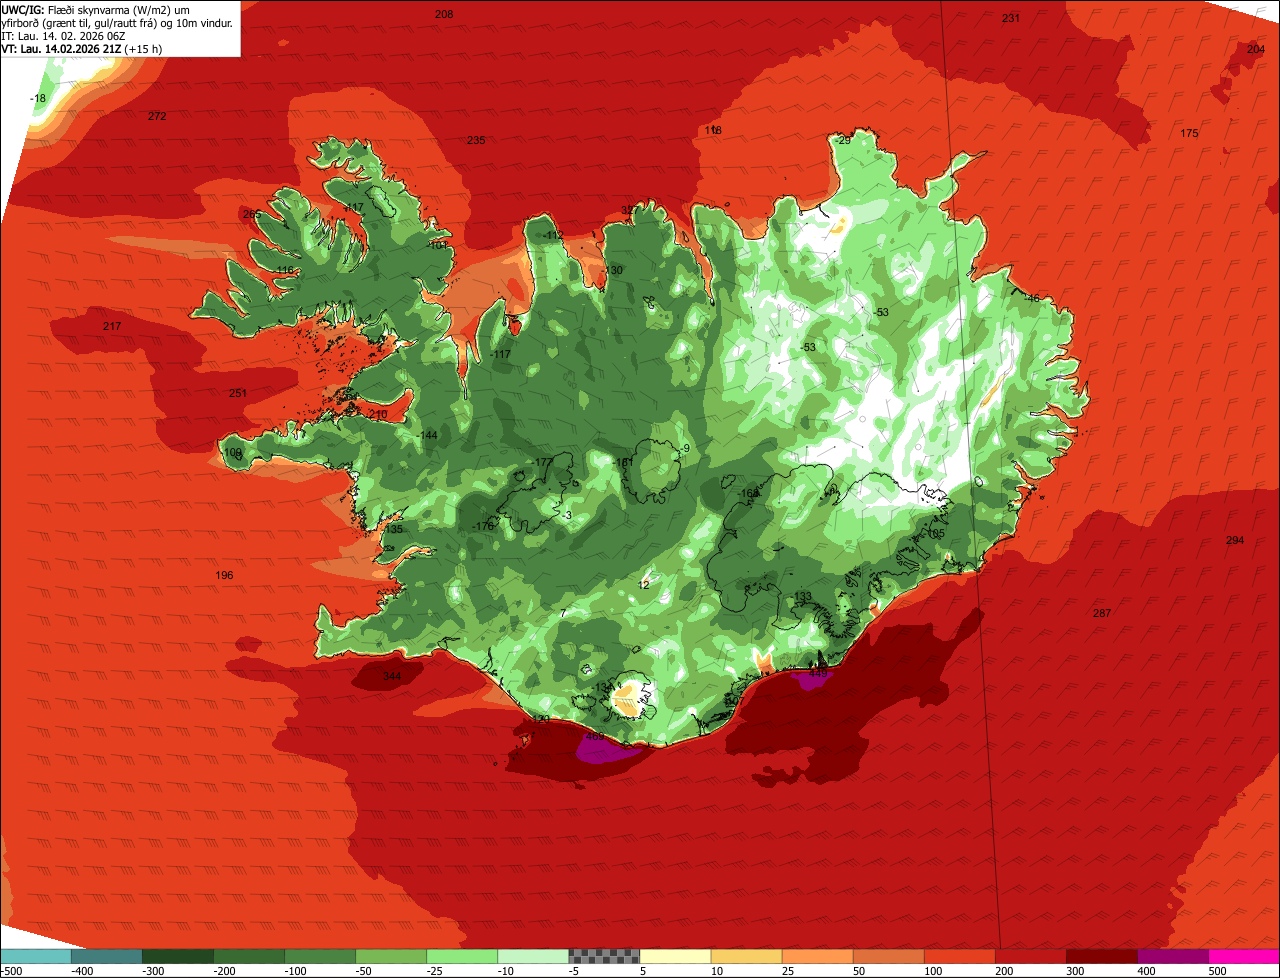1280x978 pixels.
Task: Click the '196' value southwest of Iceland
Action: [x=224, y=575]
